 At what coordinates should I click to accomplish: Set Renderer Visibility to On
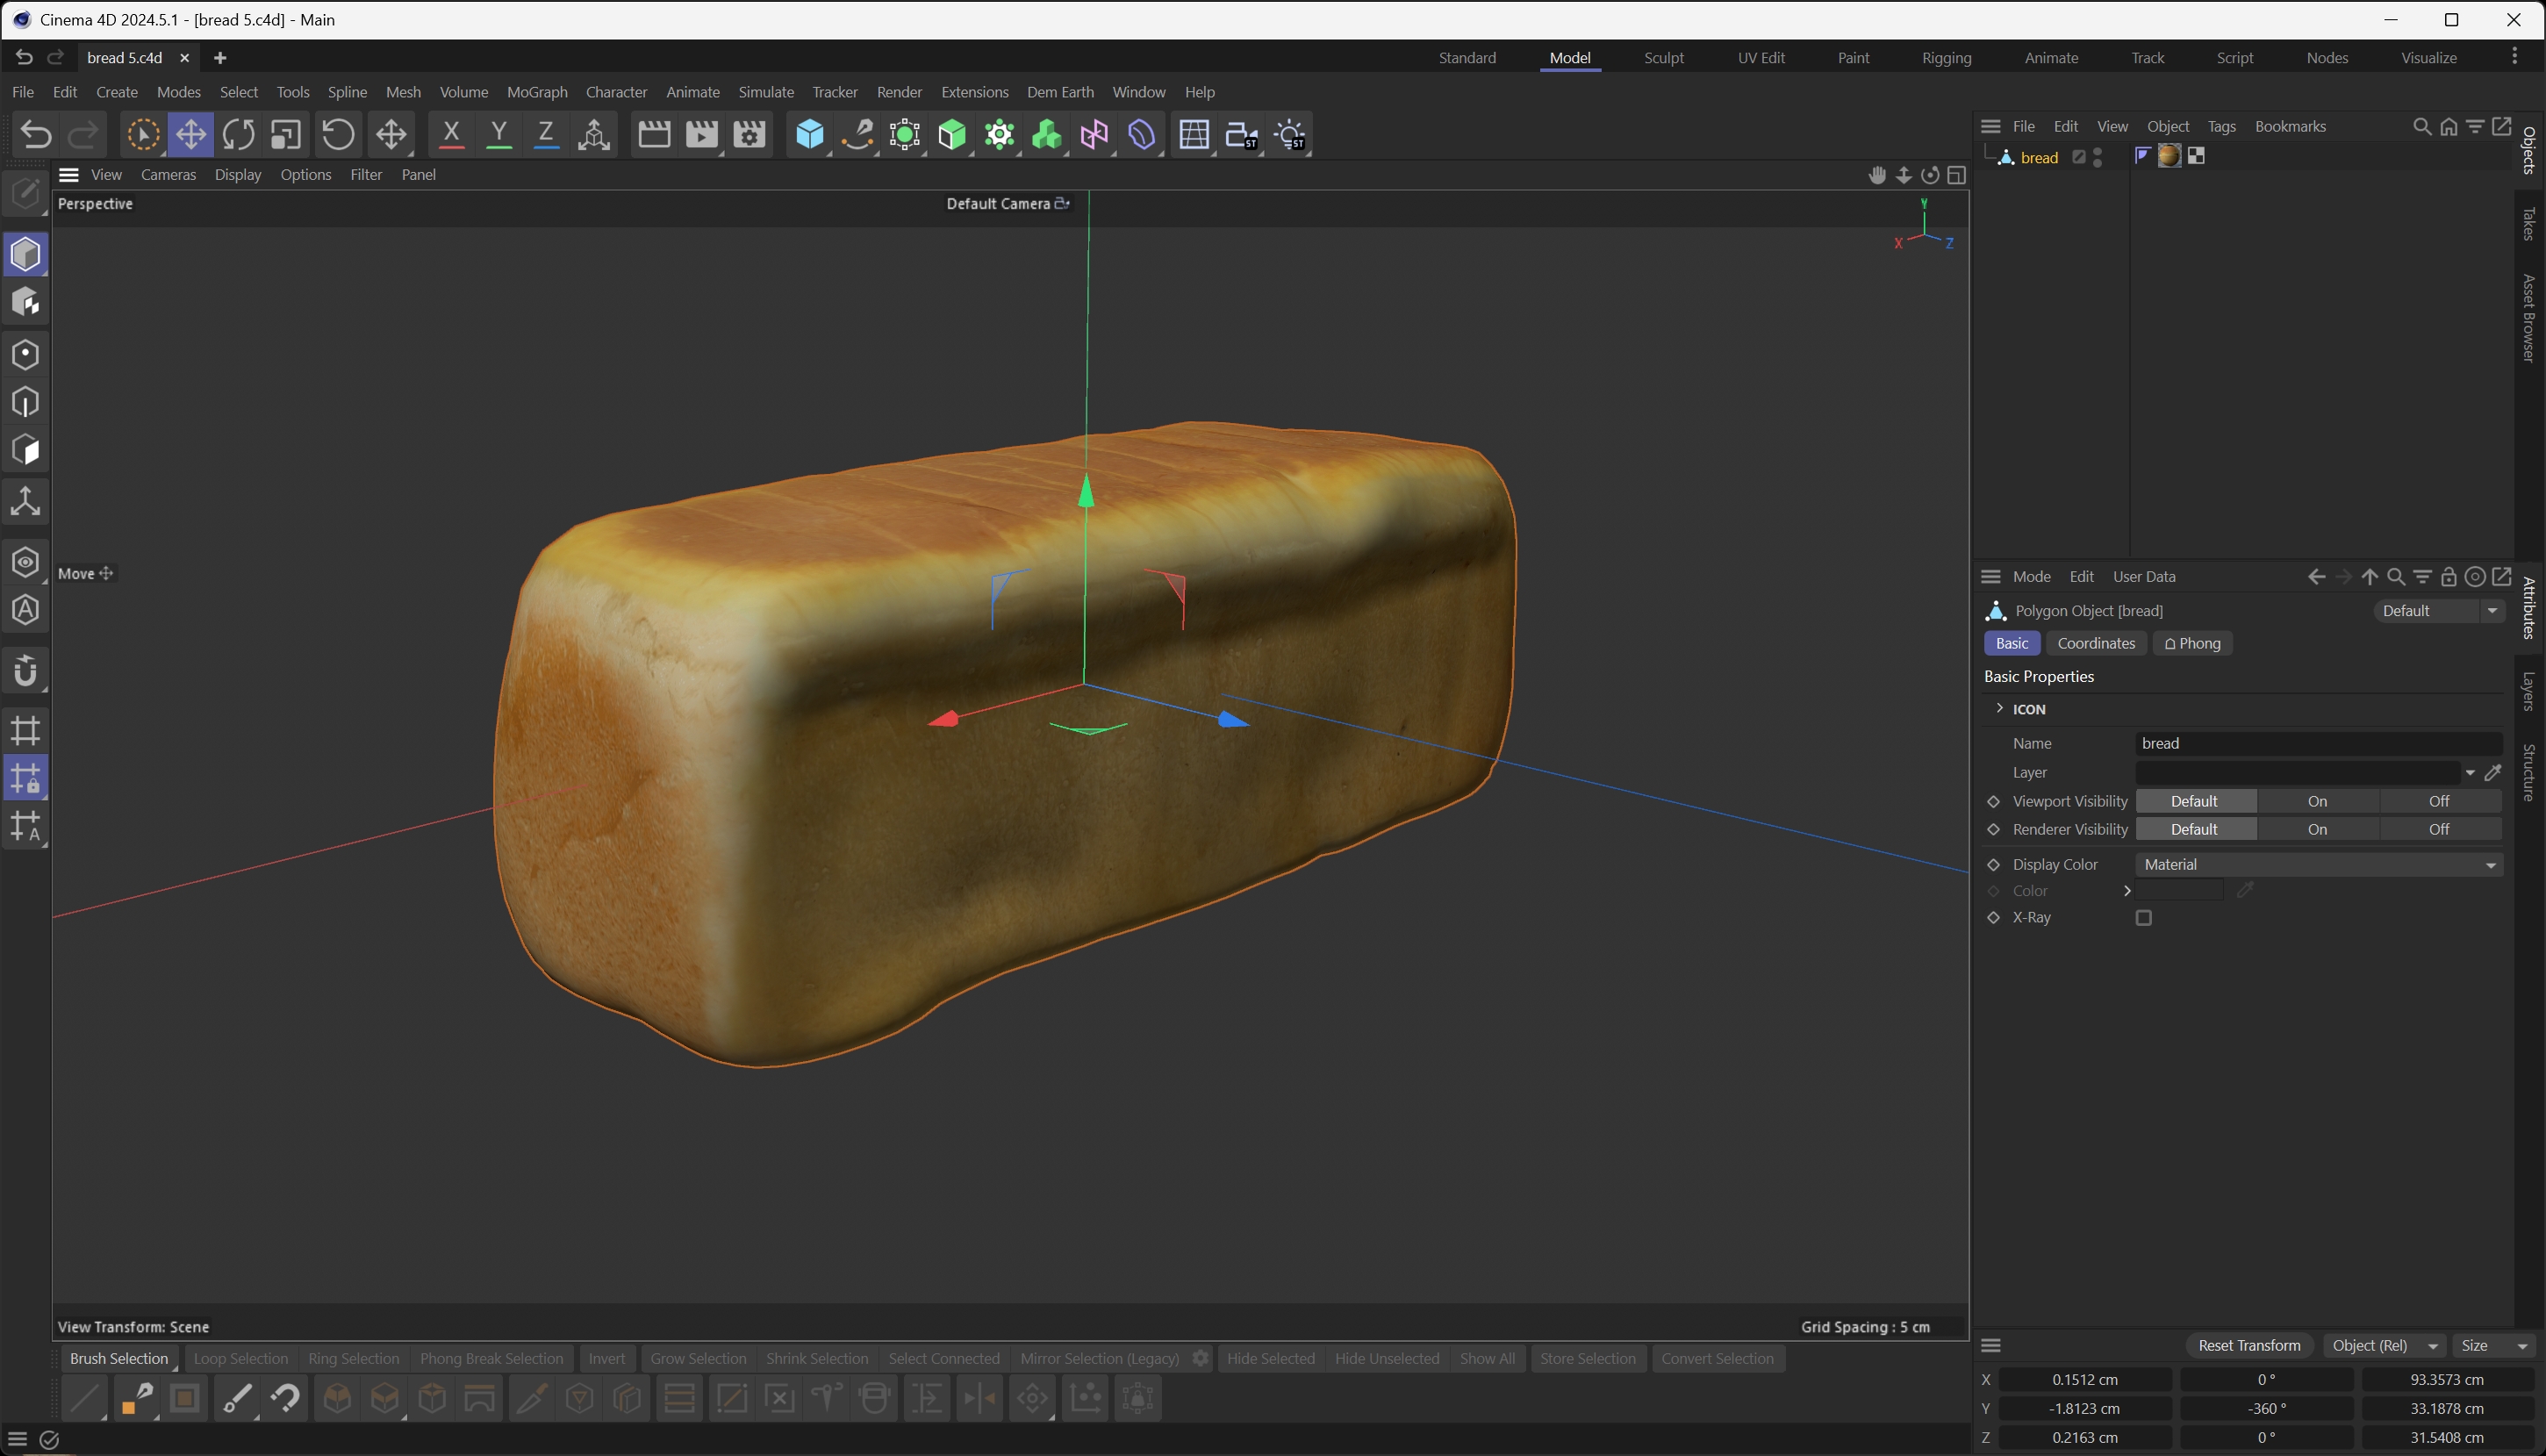pyautogui.click(x=2316, y=829)
